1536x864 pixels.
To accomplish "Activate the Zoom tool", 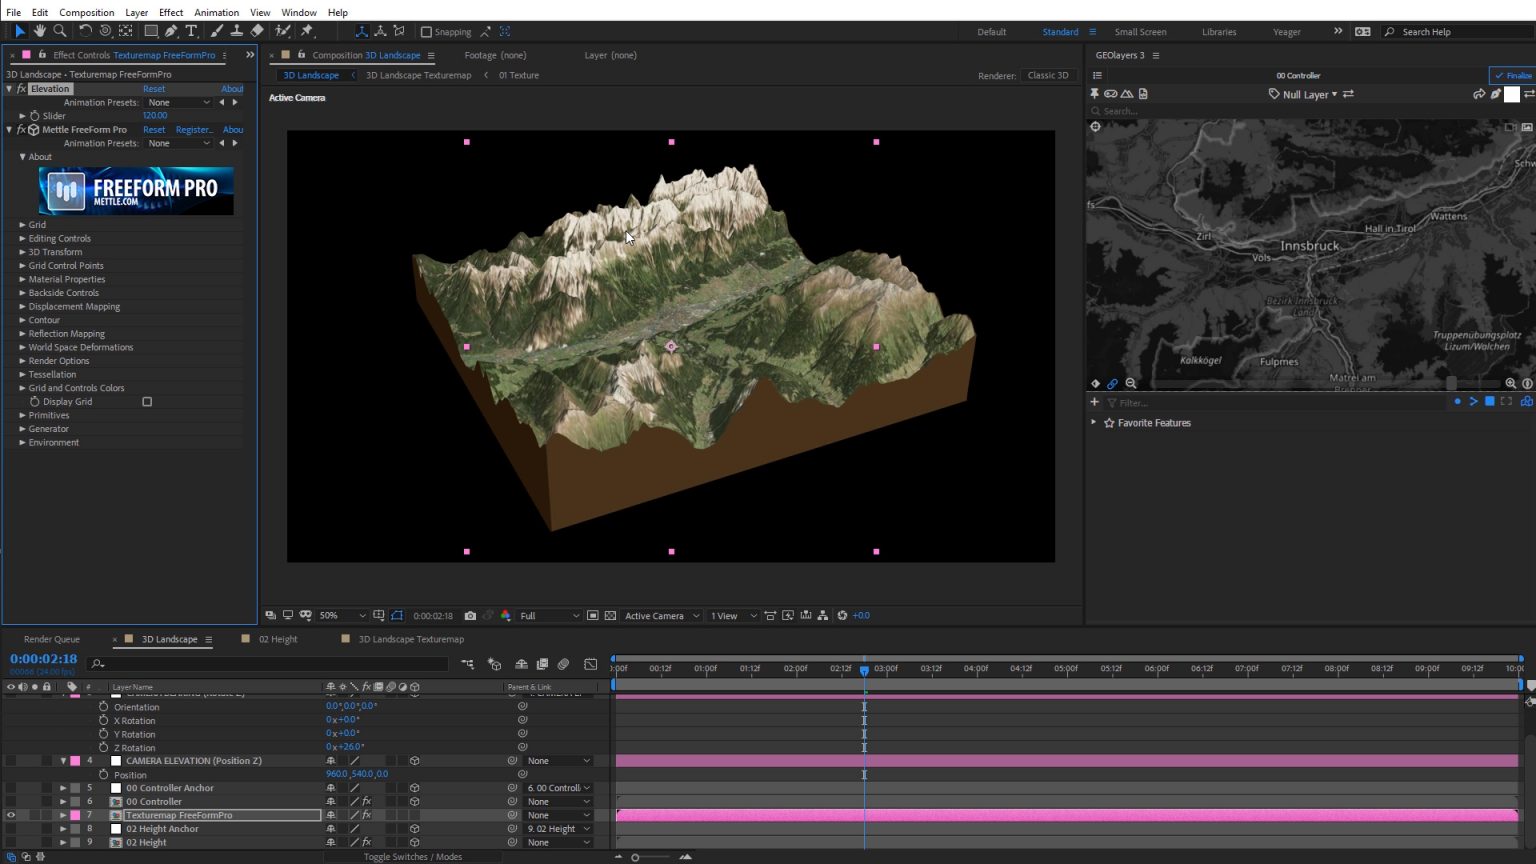I will 60,31.
